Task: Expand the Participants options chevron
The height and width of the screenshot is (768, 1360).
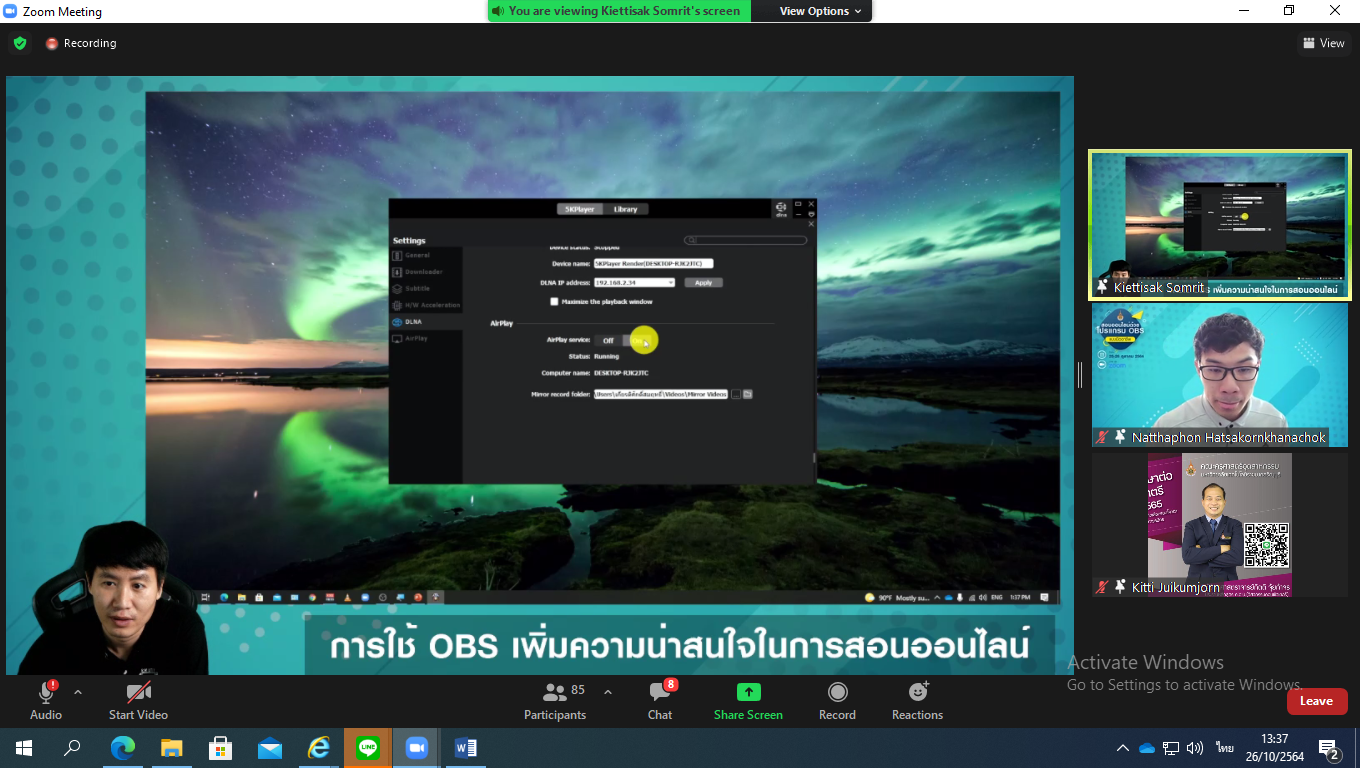Action: point(608,692)
